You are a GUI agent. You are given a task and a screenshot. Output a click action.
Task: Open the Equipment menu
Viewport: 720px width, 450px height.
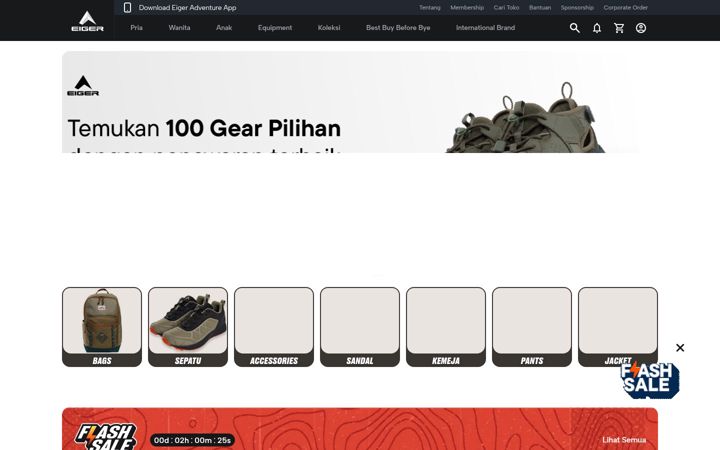click(275, 28)
